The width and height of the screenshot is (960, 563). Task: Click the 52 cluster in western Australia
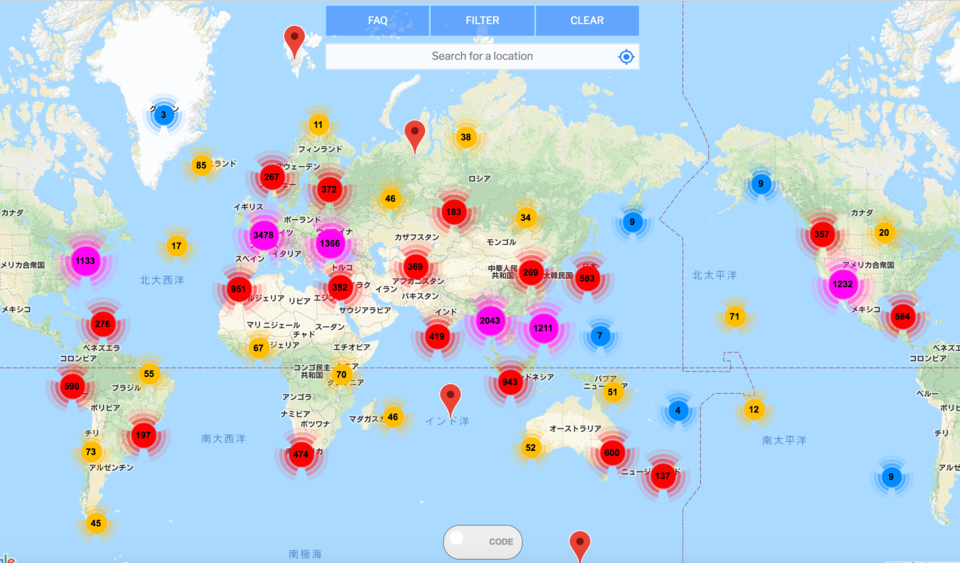pyautogui.click(x=530, y=448)
